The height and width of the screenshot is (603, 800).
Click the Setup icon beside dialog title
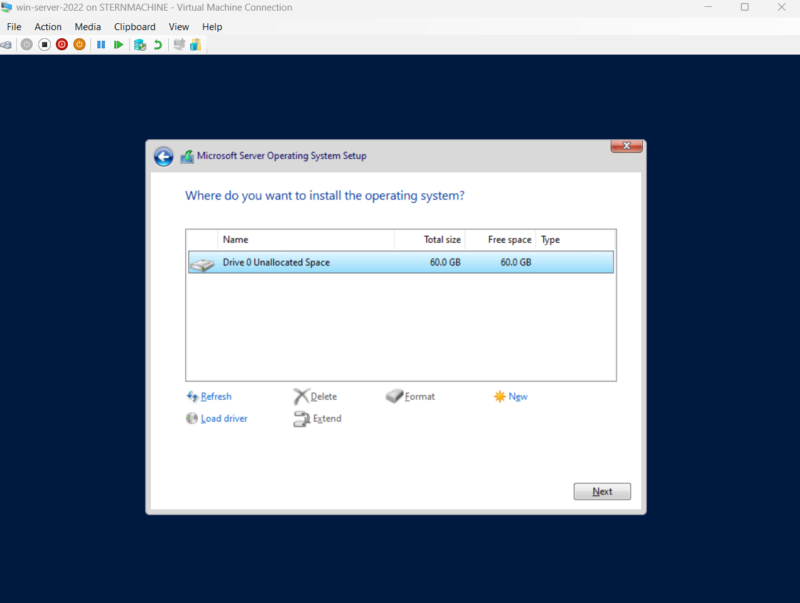187,157
